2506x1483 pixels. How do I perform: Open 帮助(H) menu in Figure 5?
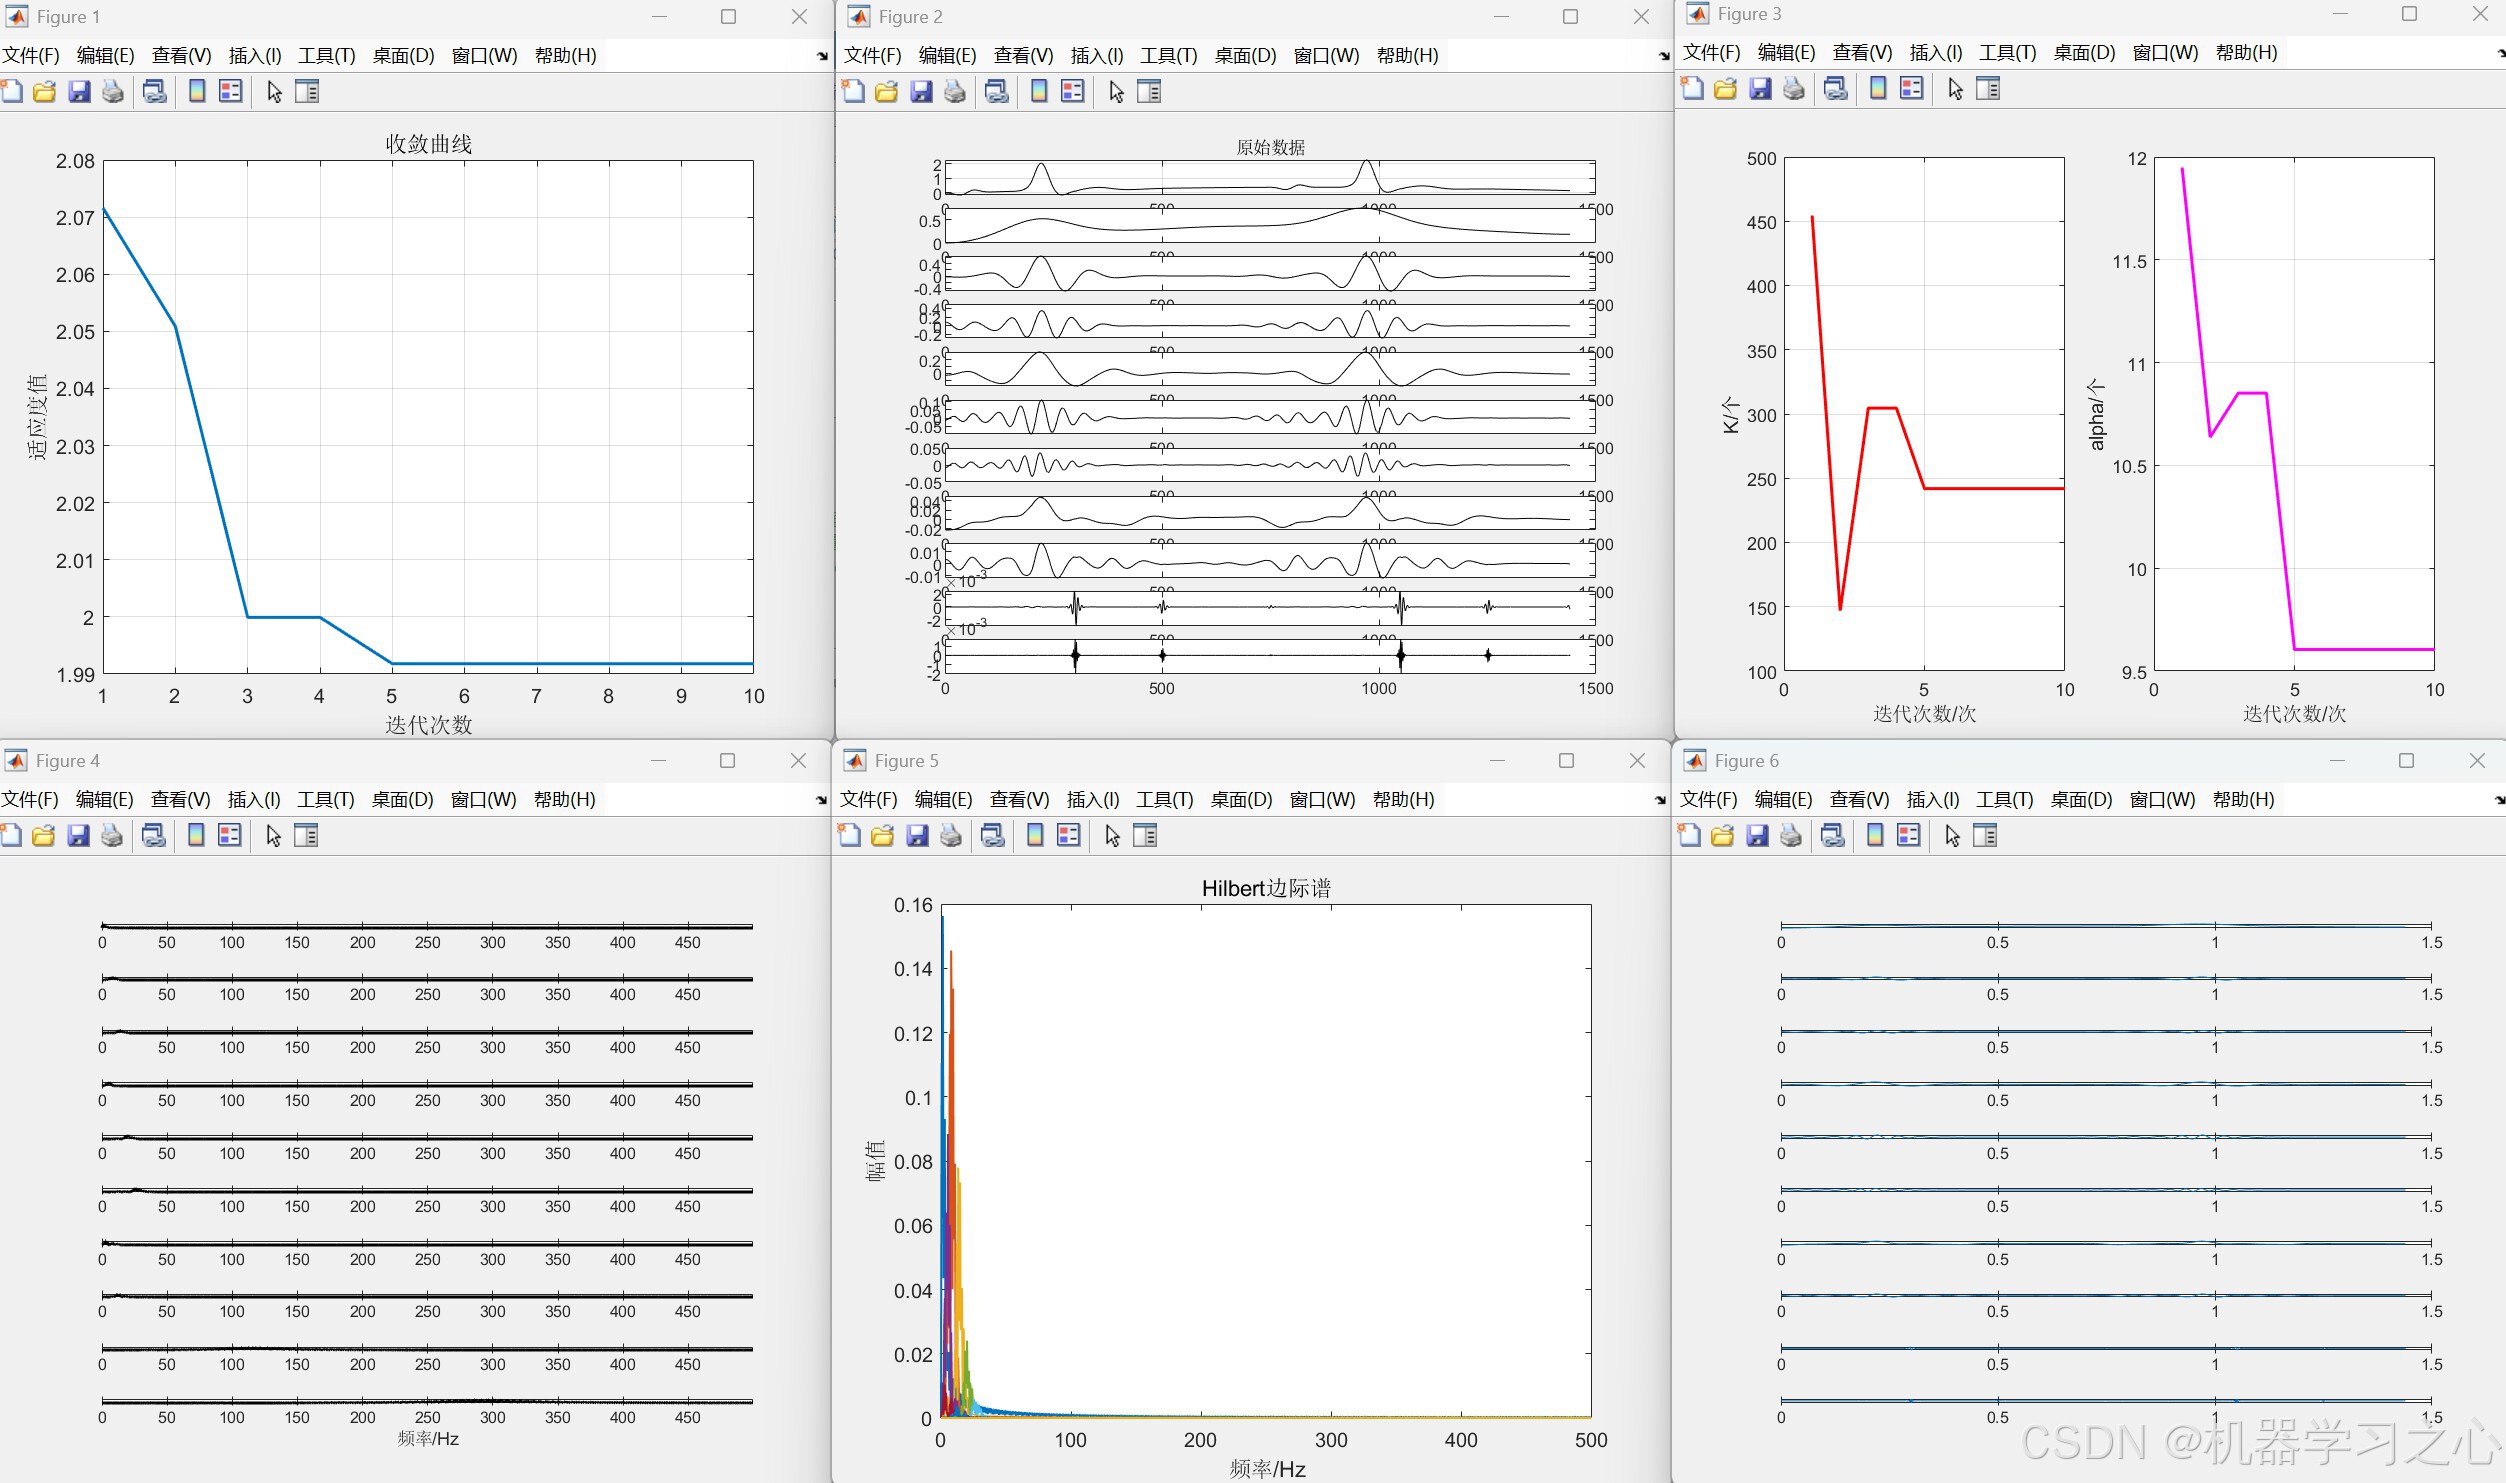click(1403, 799)
